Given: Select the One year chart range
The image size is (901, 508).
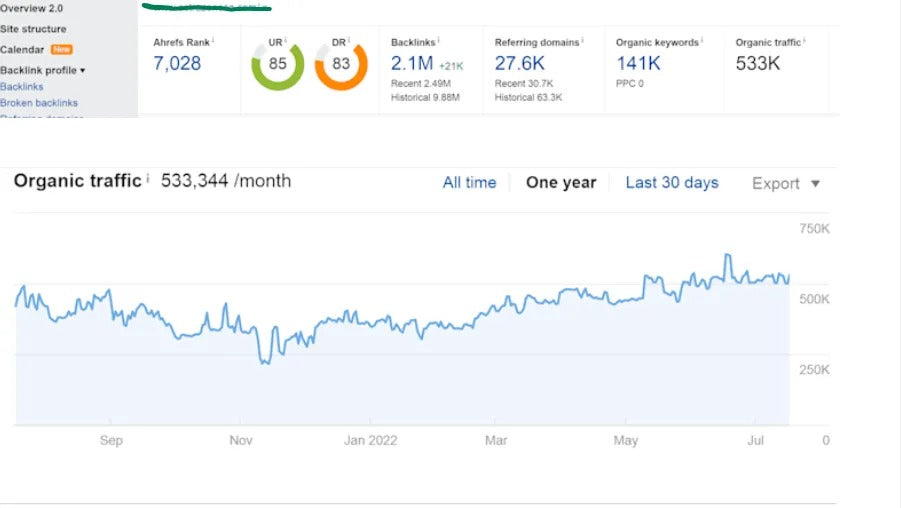Looking at the screenshot, I should [561, 183].
